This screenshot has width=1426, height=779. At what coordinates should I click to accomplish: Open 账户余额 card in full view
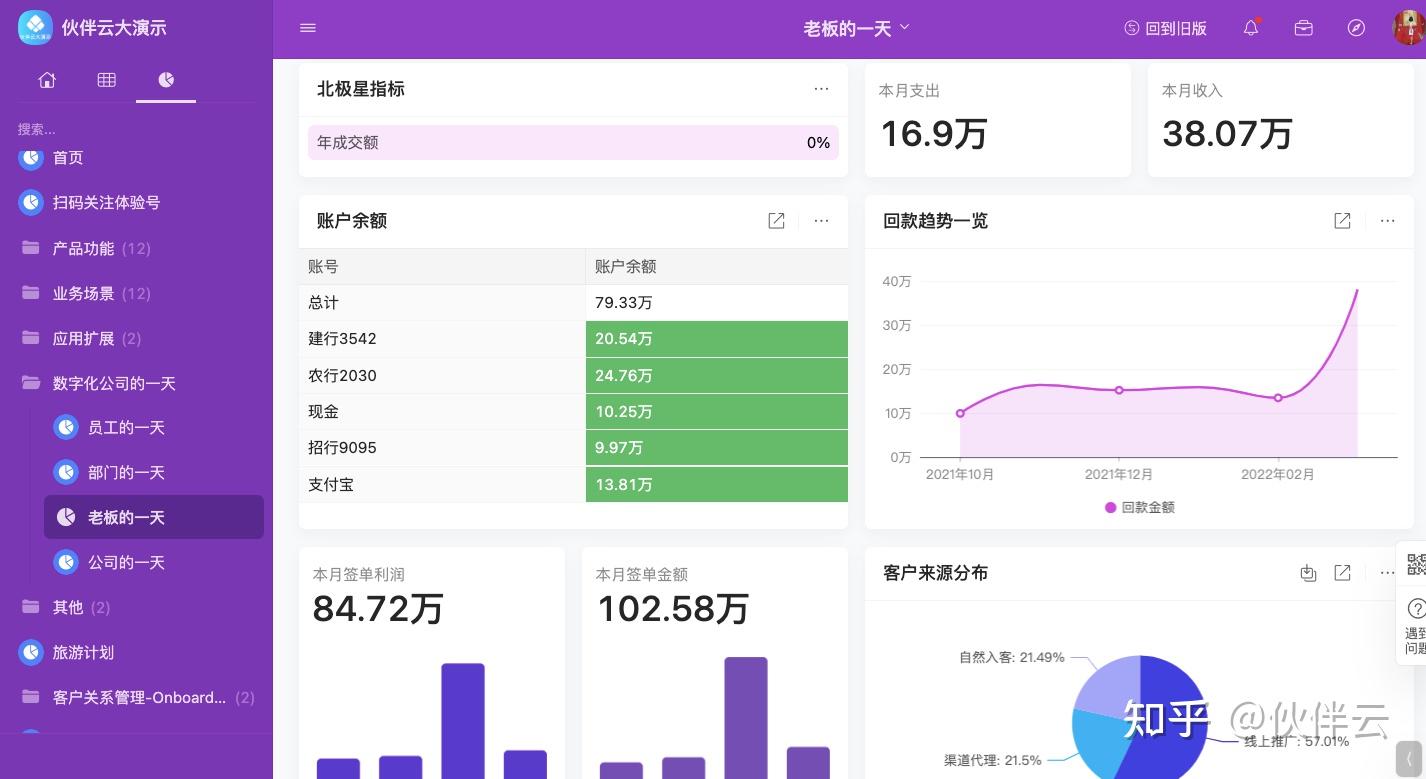776,221
